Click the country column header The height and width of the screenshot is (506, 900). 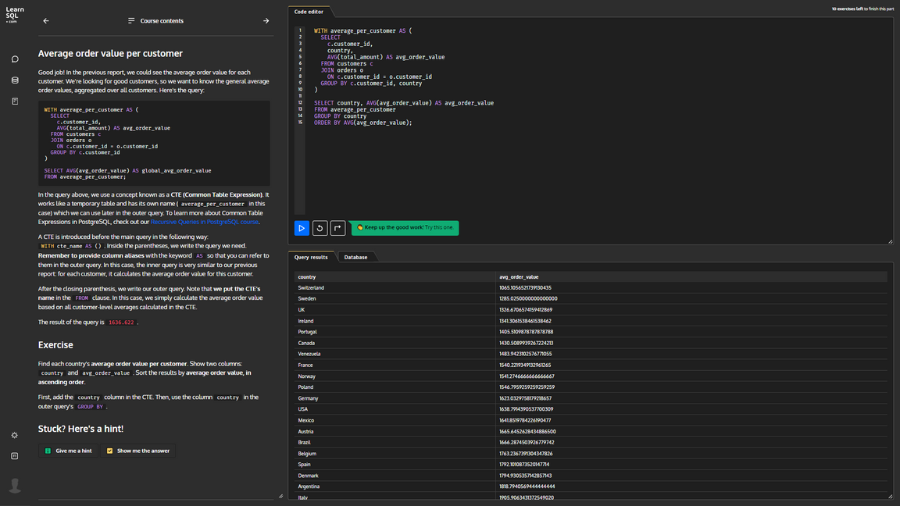[x=394, y=277]
